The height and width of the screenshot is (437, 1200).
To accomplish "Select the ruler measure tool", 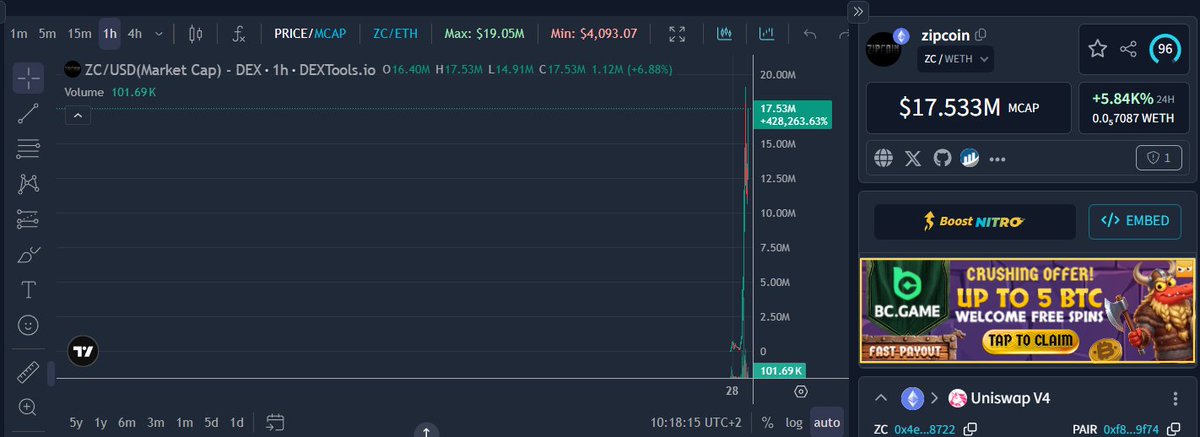I will 28,373.
